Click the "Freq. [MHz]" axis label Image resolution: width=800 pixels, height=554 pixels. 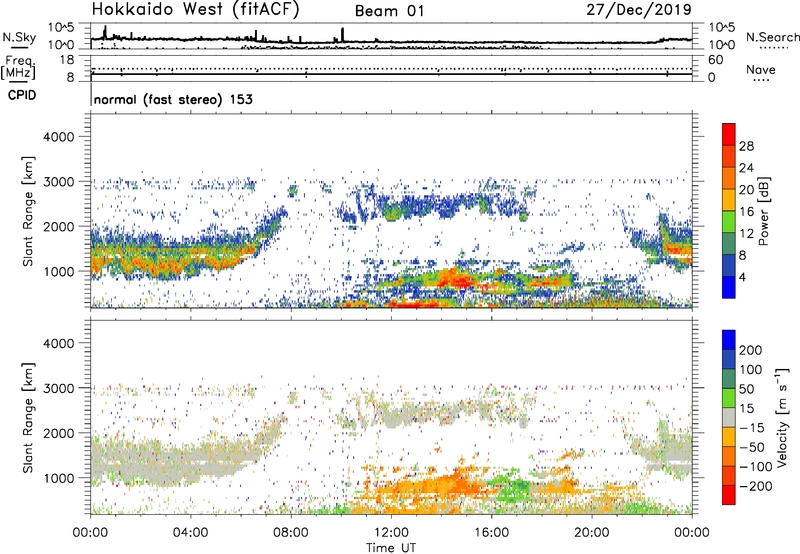pos(19,67)
